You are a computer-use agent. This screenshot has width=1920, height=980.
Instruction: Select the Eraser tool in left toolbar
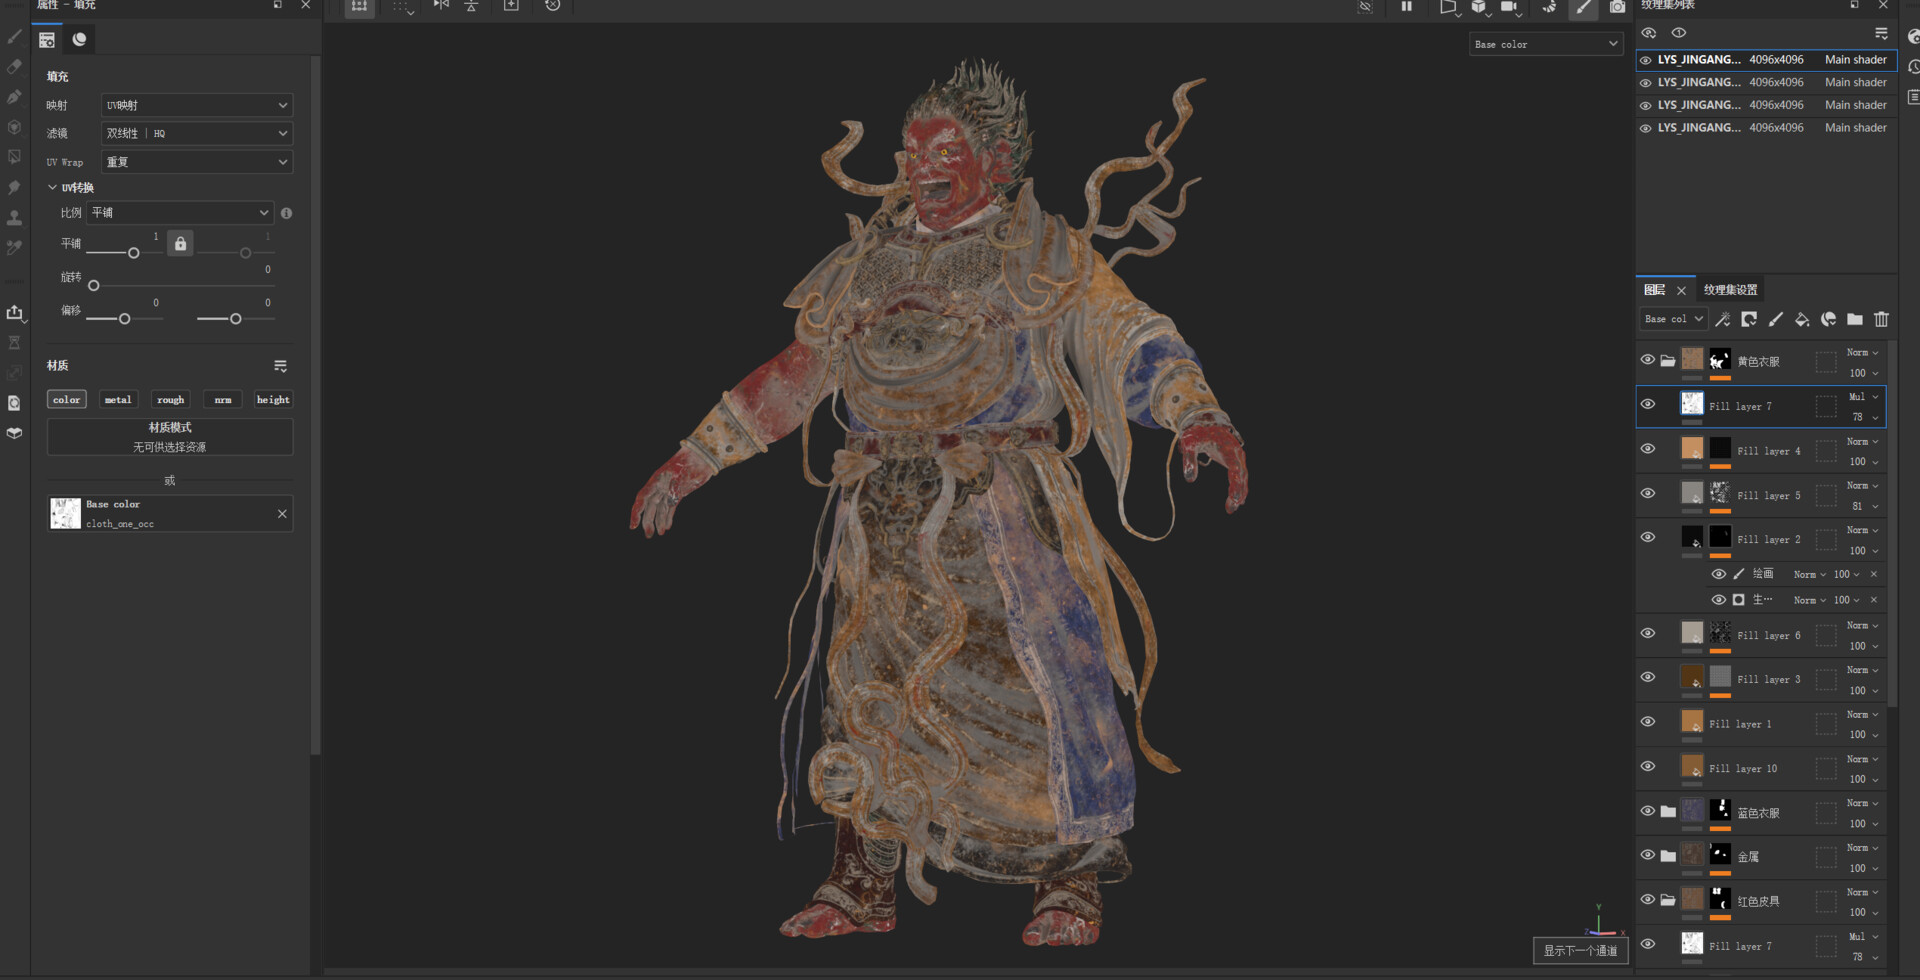pos(14,66)
